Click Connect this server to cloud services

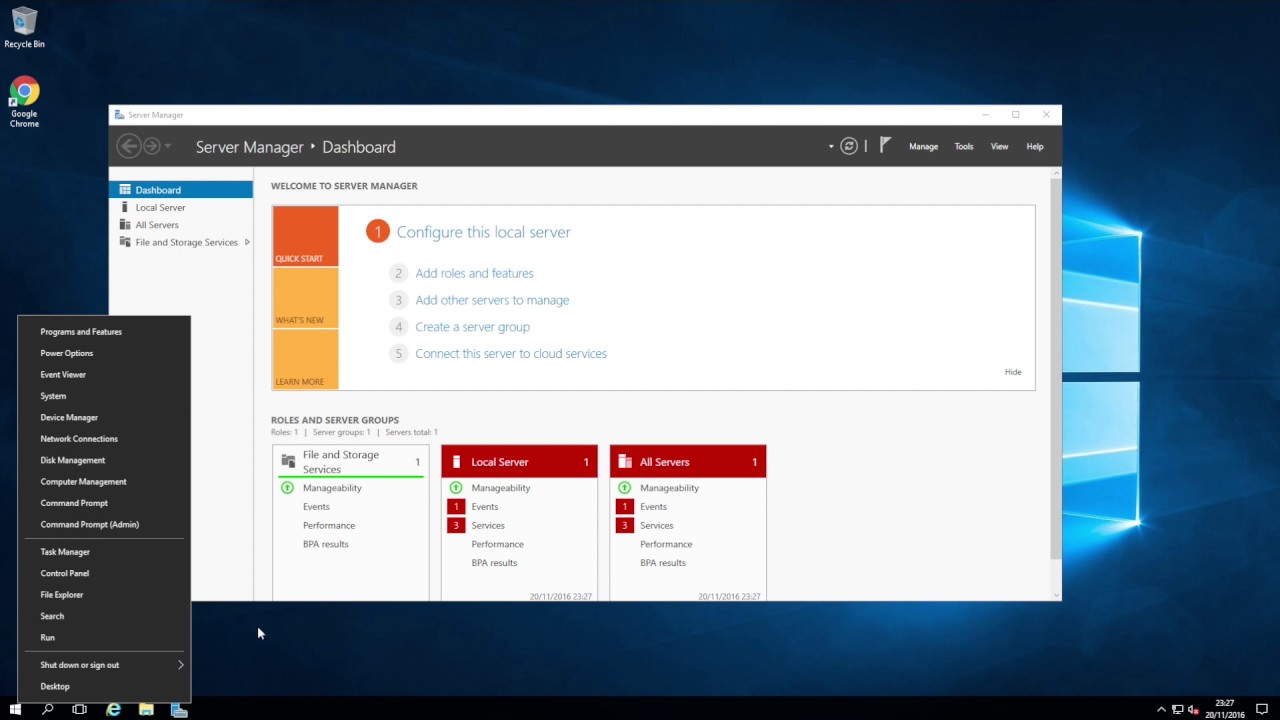coord(510,354)
